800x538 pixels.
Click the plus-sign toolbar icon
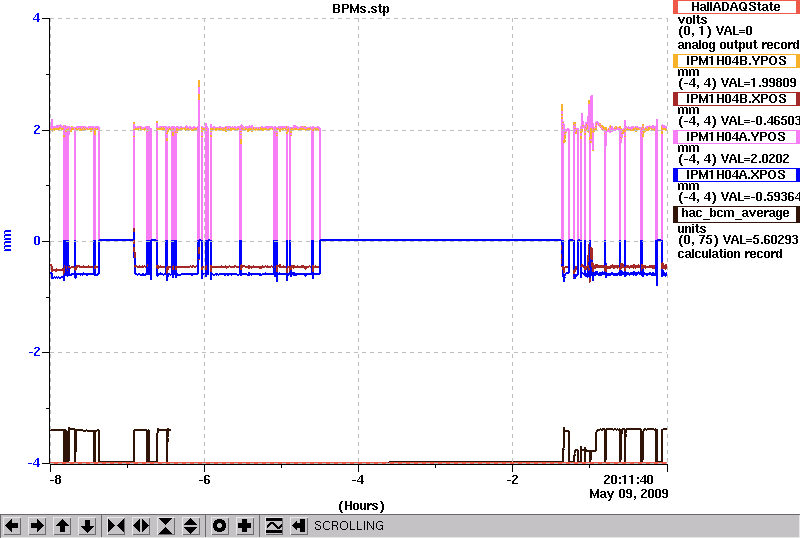click(x=245, y=526)
